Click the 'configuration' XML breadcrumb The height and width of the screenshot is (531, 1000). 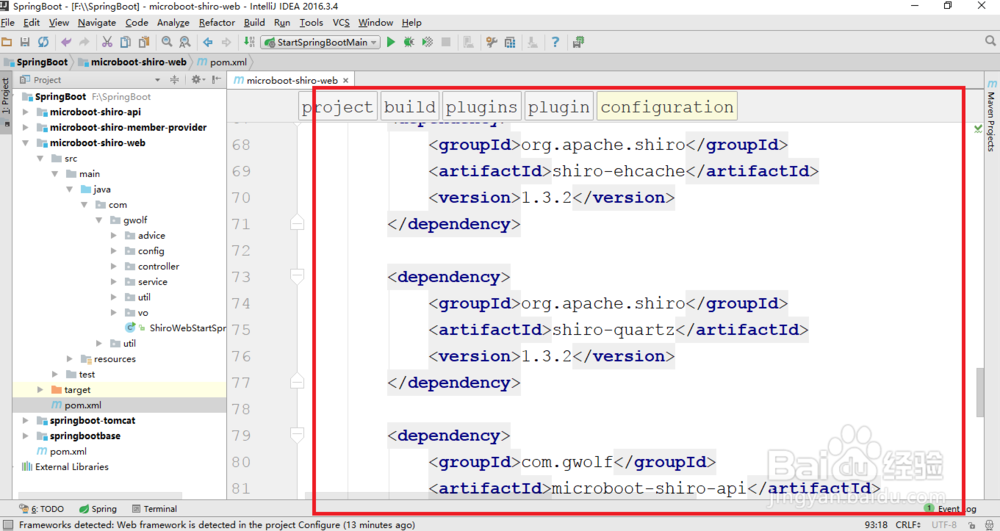(x=667, y=106)
